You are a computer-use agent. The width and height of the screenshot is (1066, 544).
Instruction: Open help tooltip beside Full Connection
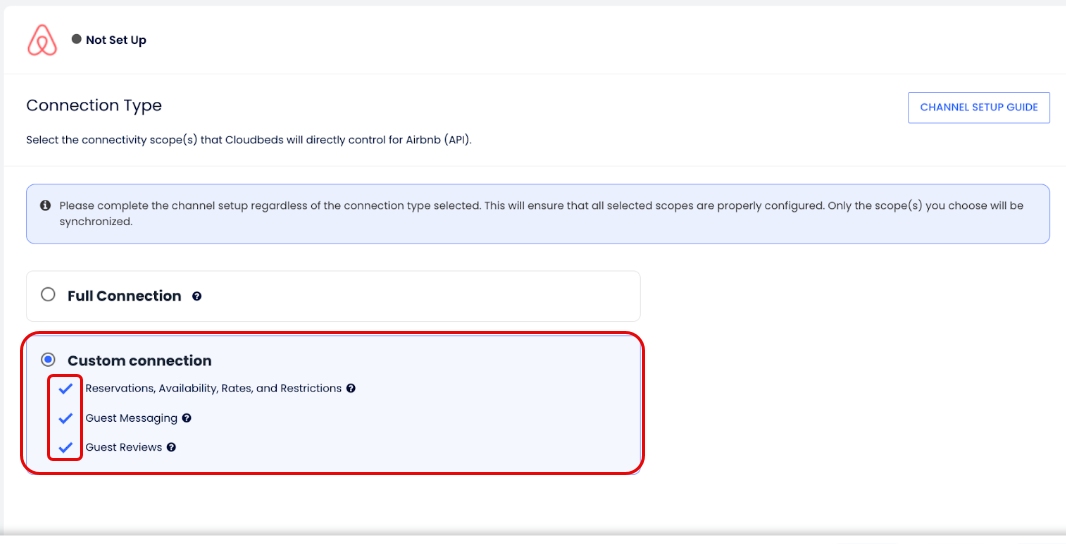tap(197, 296)
